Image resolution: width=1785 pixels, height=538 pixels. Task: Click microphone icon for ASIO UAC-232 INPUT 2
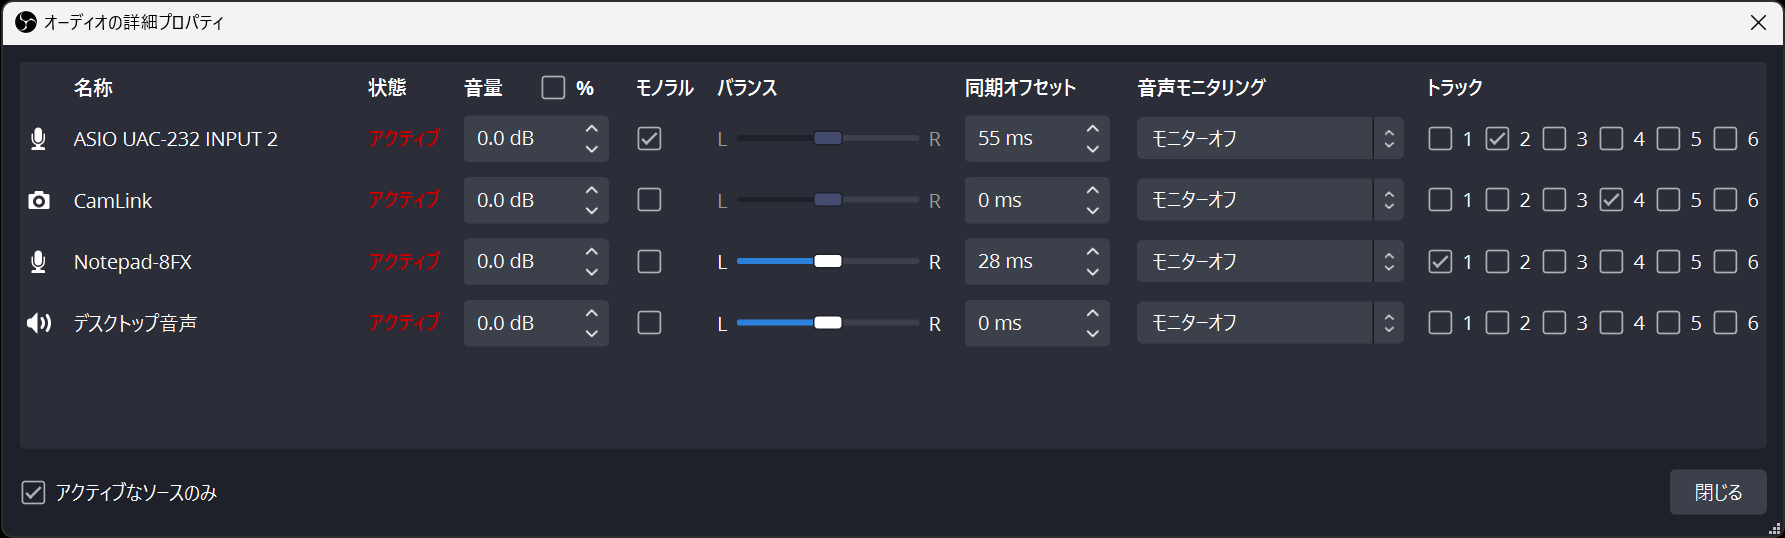point(38,139)
